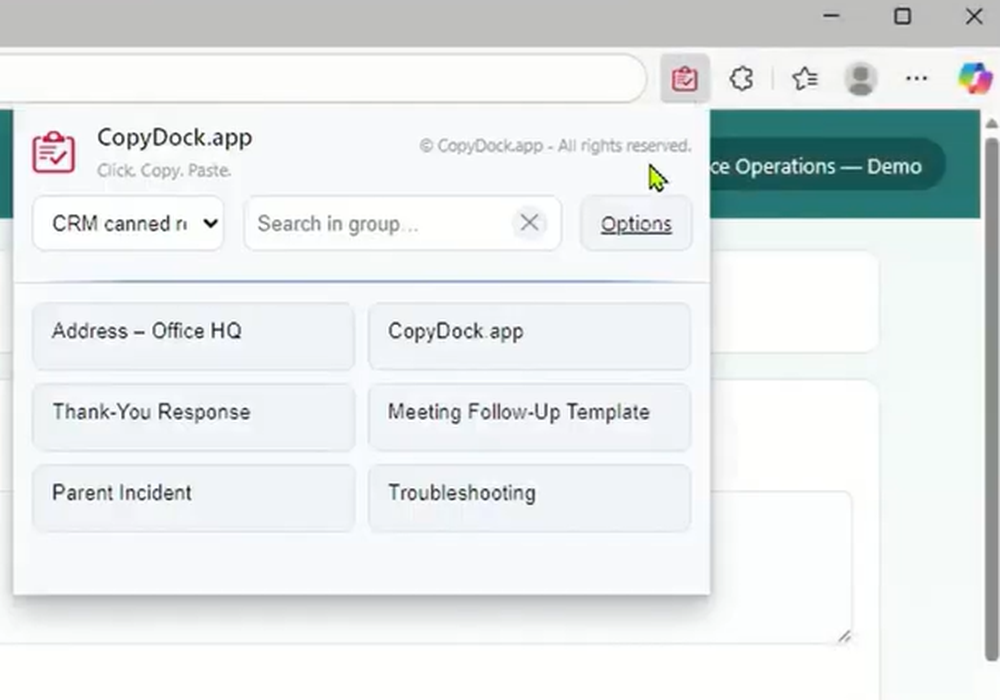Open the CopyDock extension icon in the toolbar
Viewport: 1000px width, 700px height.
point(684,78)
